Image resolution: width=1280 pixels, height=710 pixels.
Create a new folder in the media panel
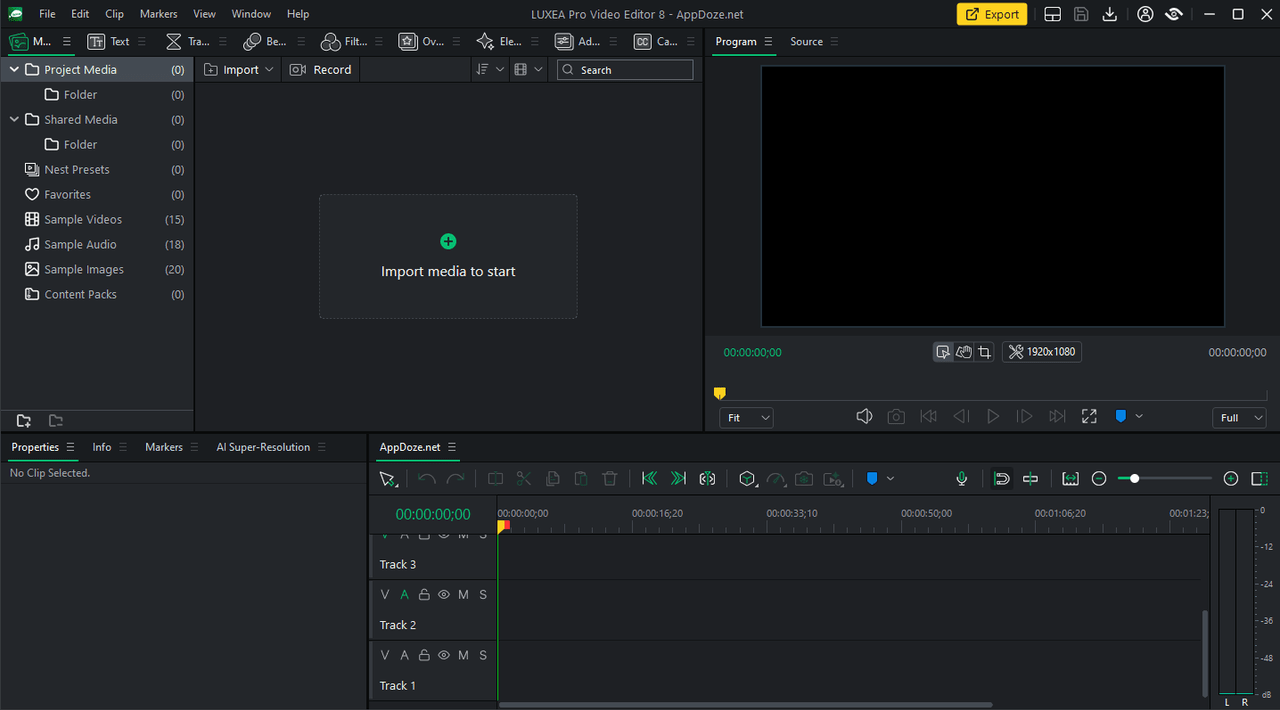(x=24, y=421)
